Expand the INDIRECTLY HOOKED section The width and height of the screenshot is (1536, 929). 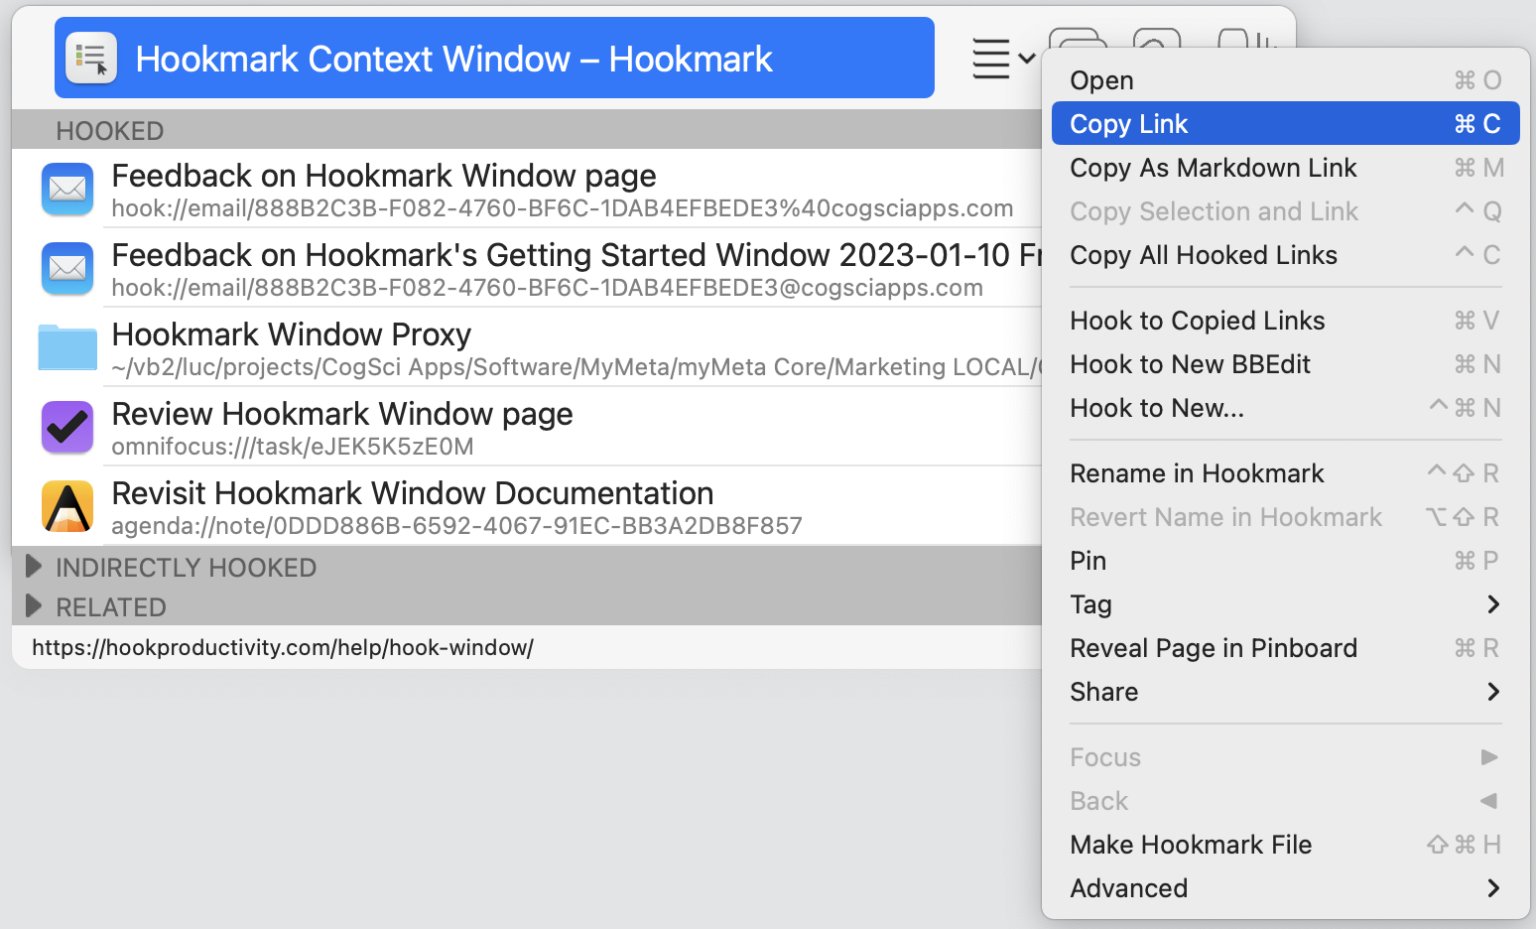click(34, 567)
